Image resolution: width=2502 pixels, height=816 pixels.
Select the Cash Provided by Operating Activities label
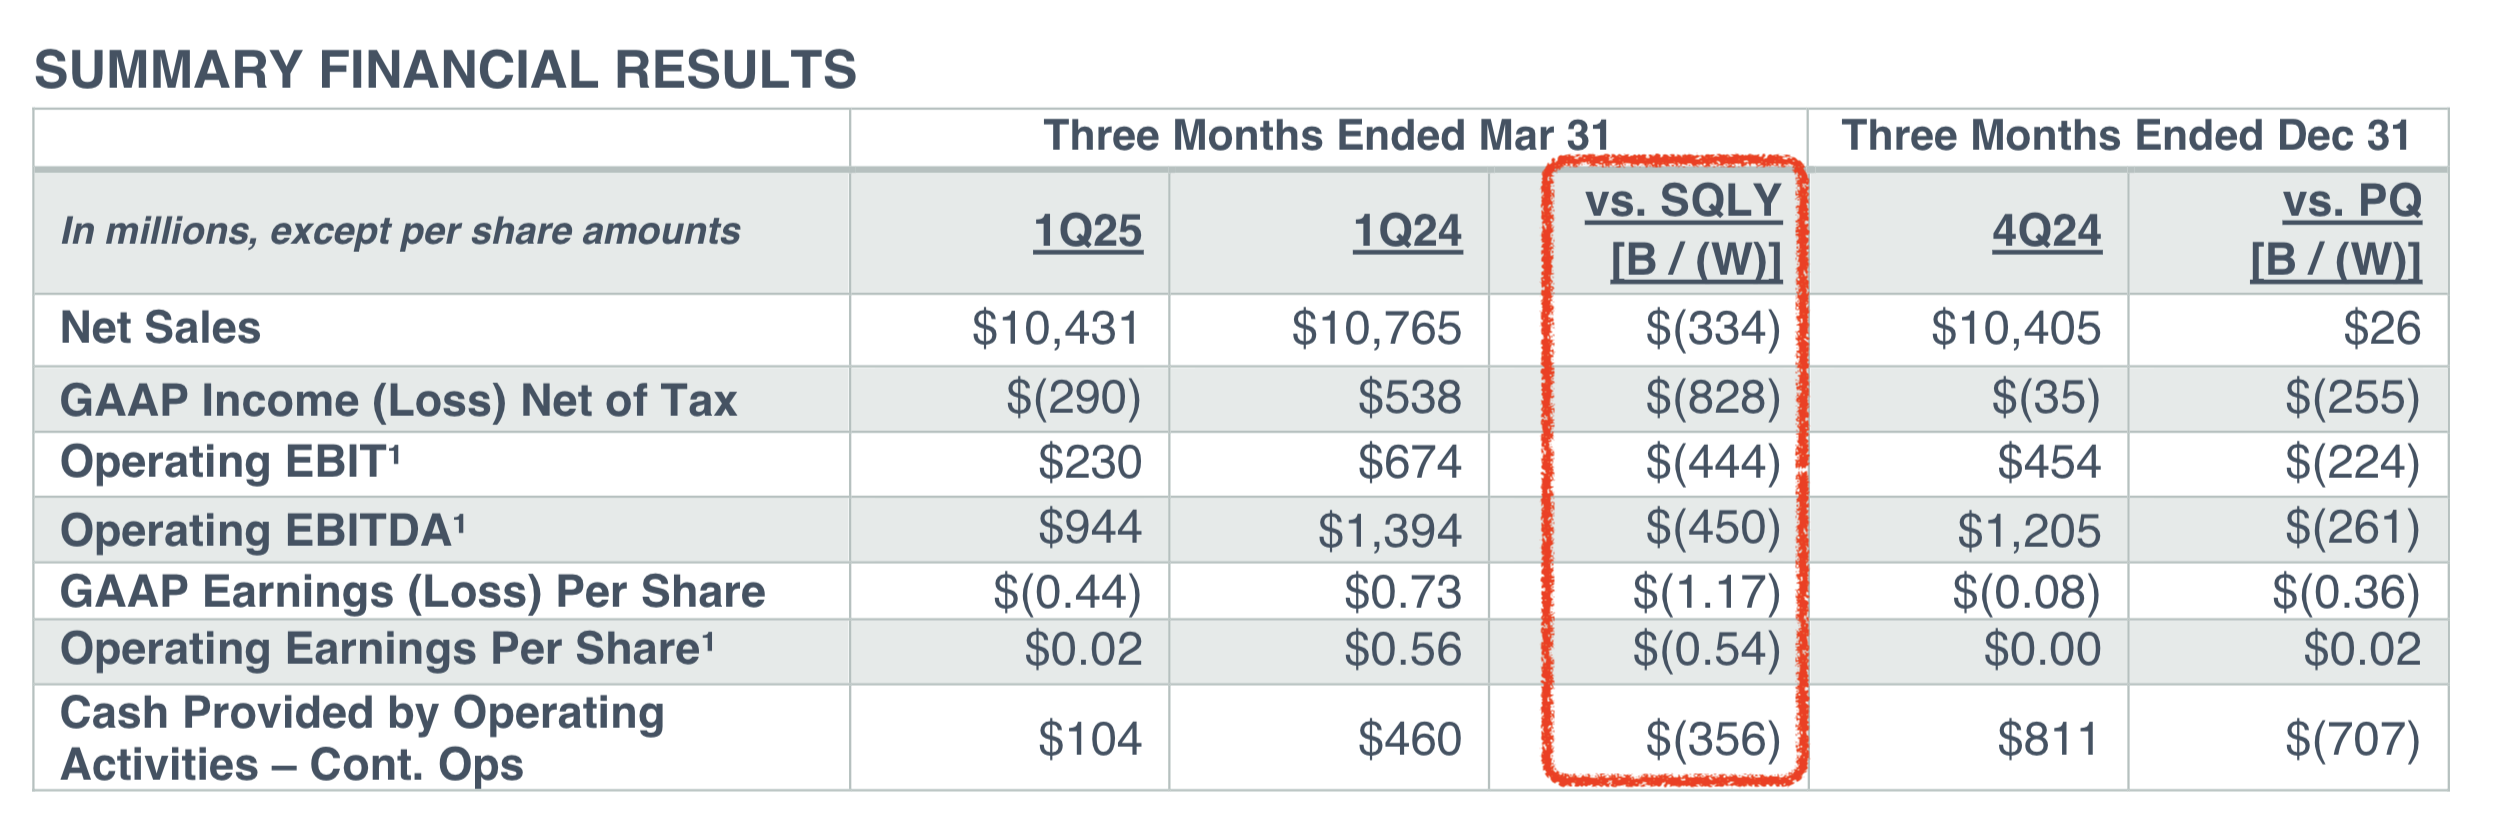coord(362,738)
